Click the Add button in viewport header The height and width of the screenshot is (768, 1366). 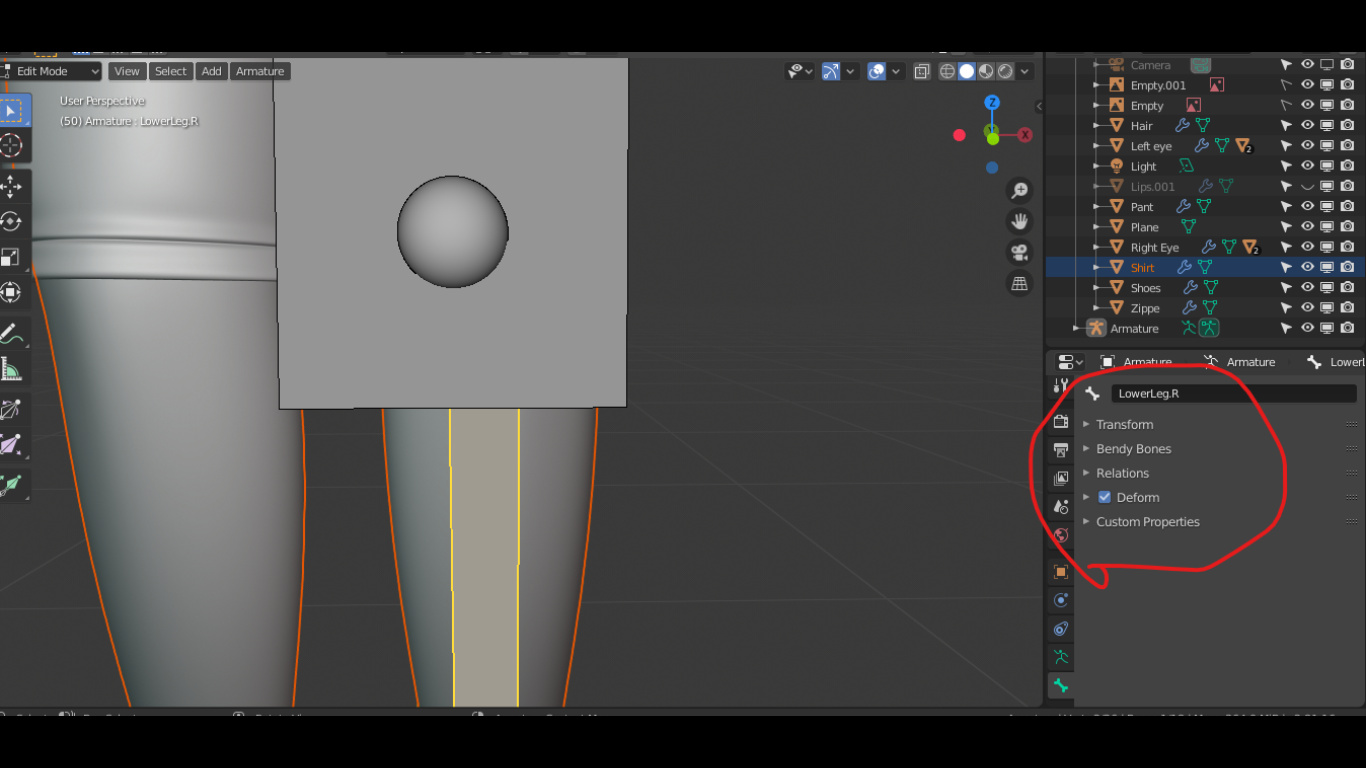tap(211, 71)
